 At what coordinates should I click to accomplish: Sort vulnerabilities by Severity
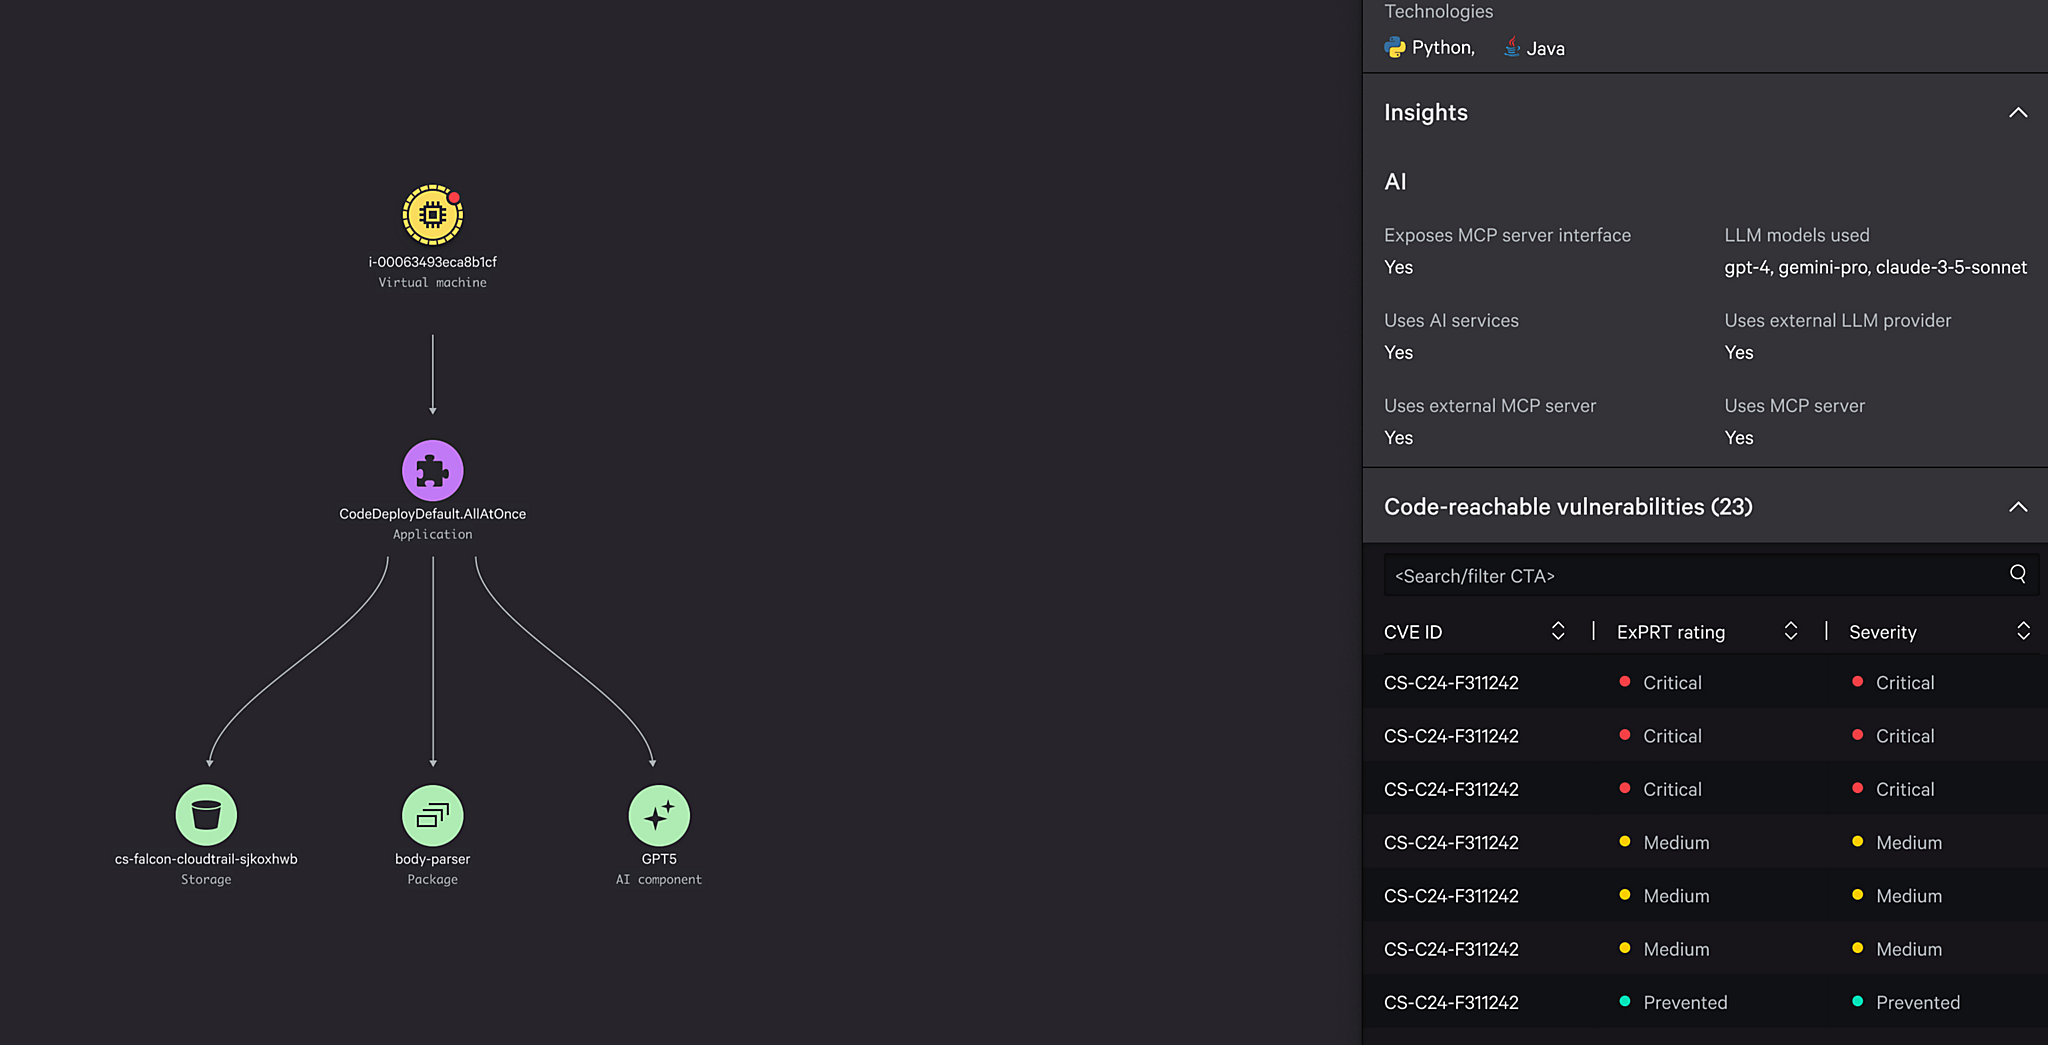point(2022,631)
